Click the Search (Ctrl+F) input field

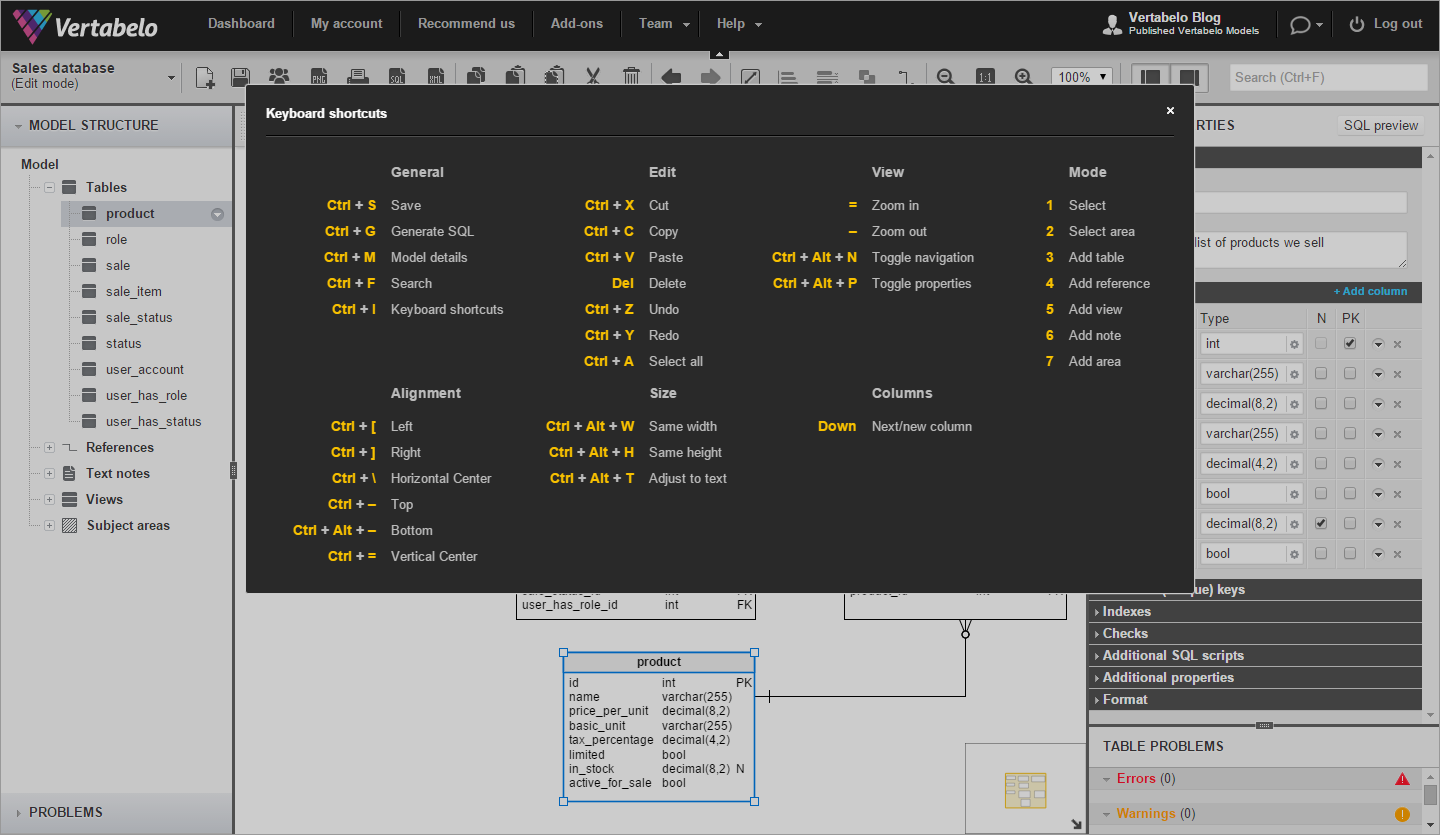[1328, 77]
